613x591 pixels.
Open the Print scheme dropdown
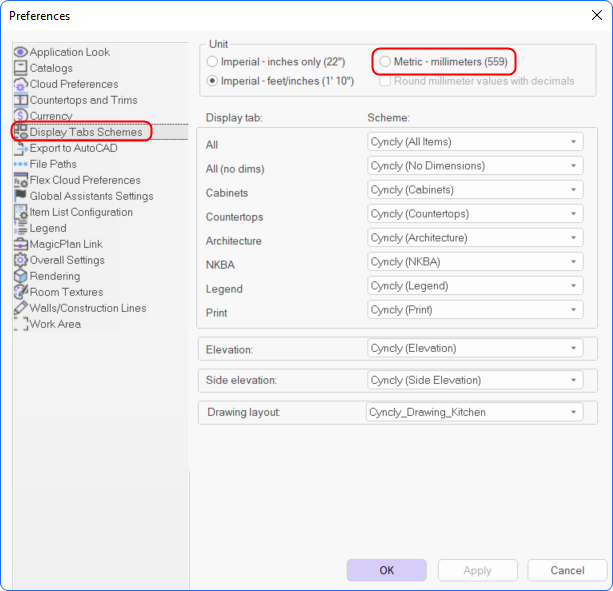pyautogui.click(x=475, y=310)
